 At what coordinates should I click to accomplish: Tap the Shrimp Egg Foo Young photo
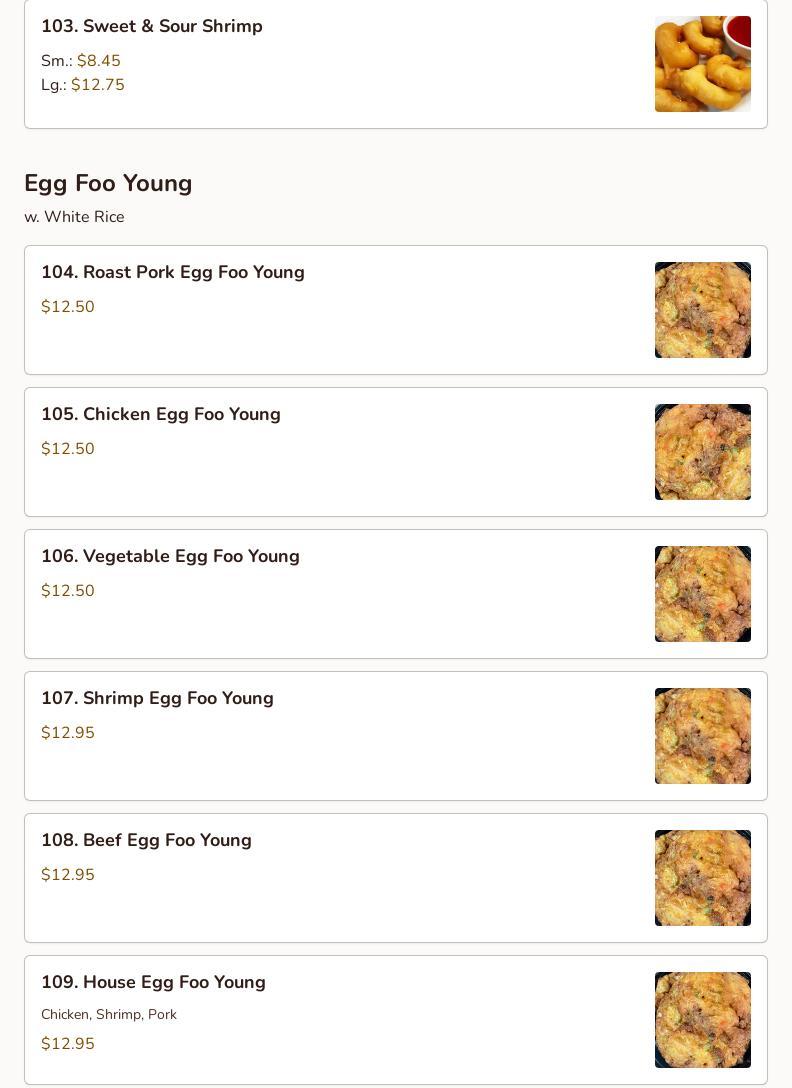702,736
